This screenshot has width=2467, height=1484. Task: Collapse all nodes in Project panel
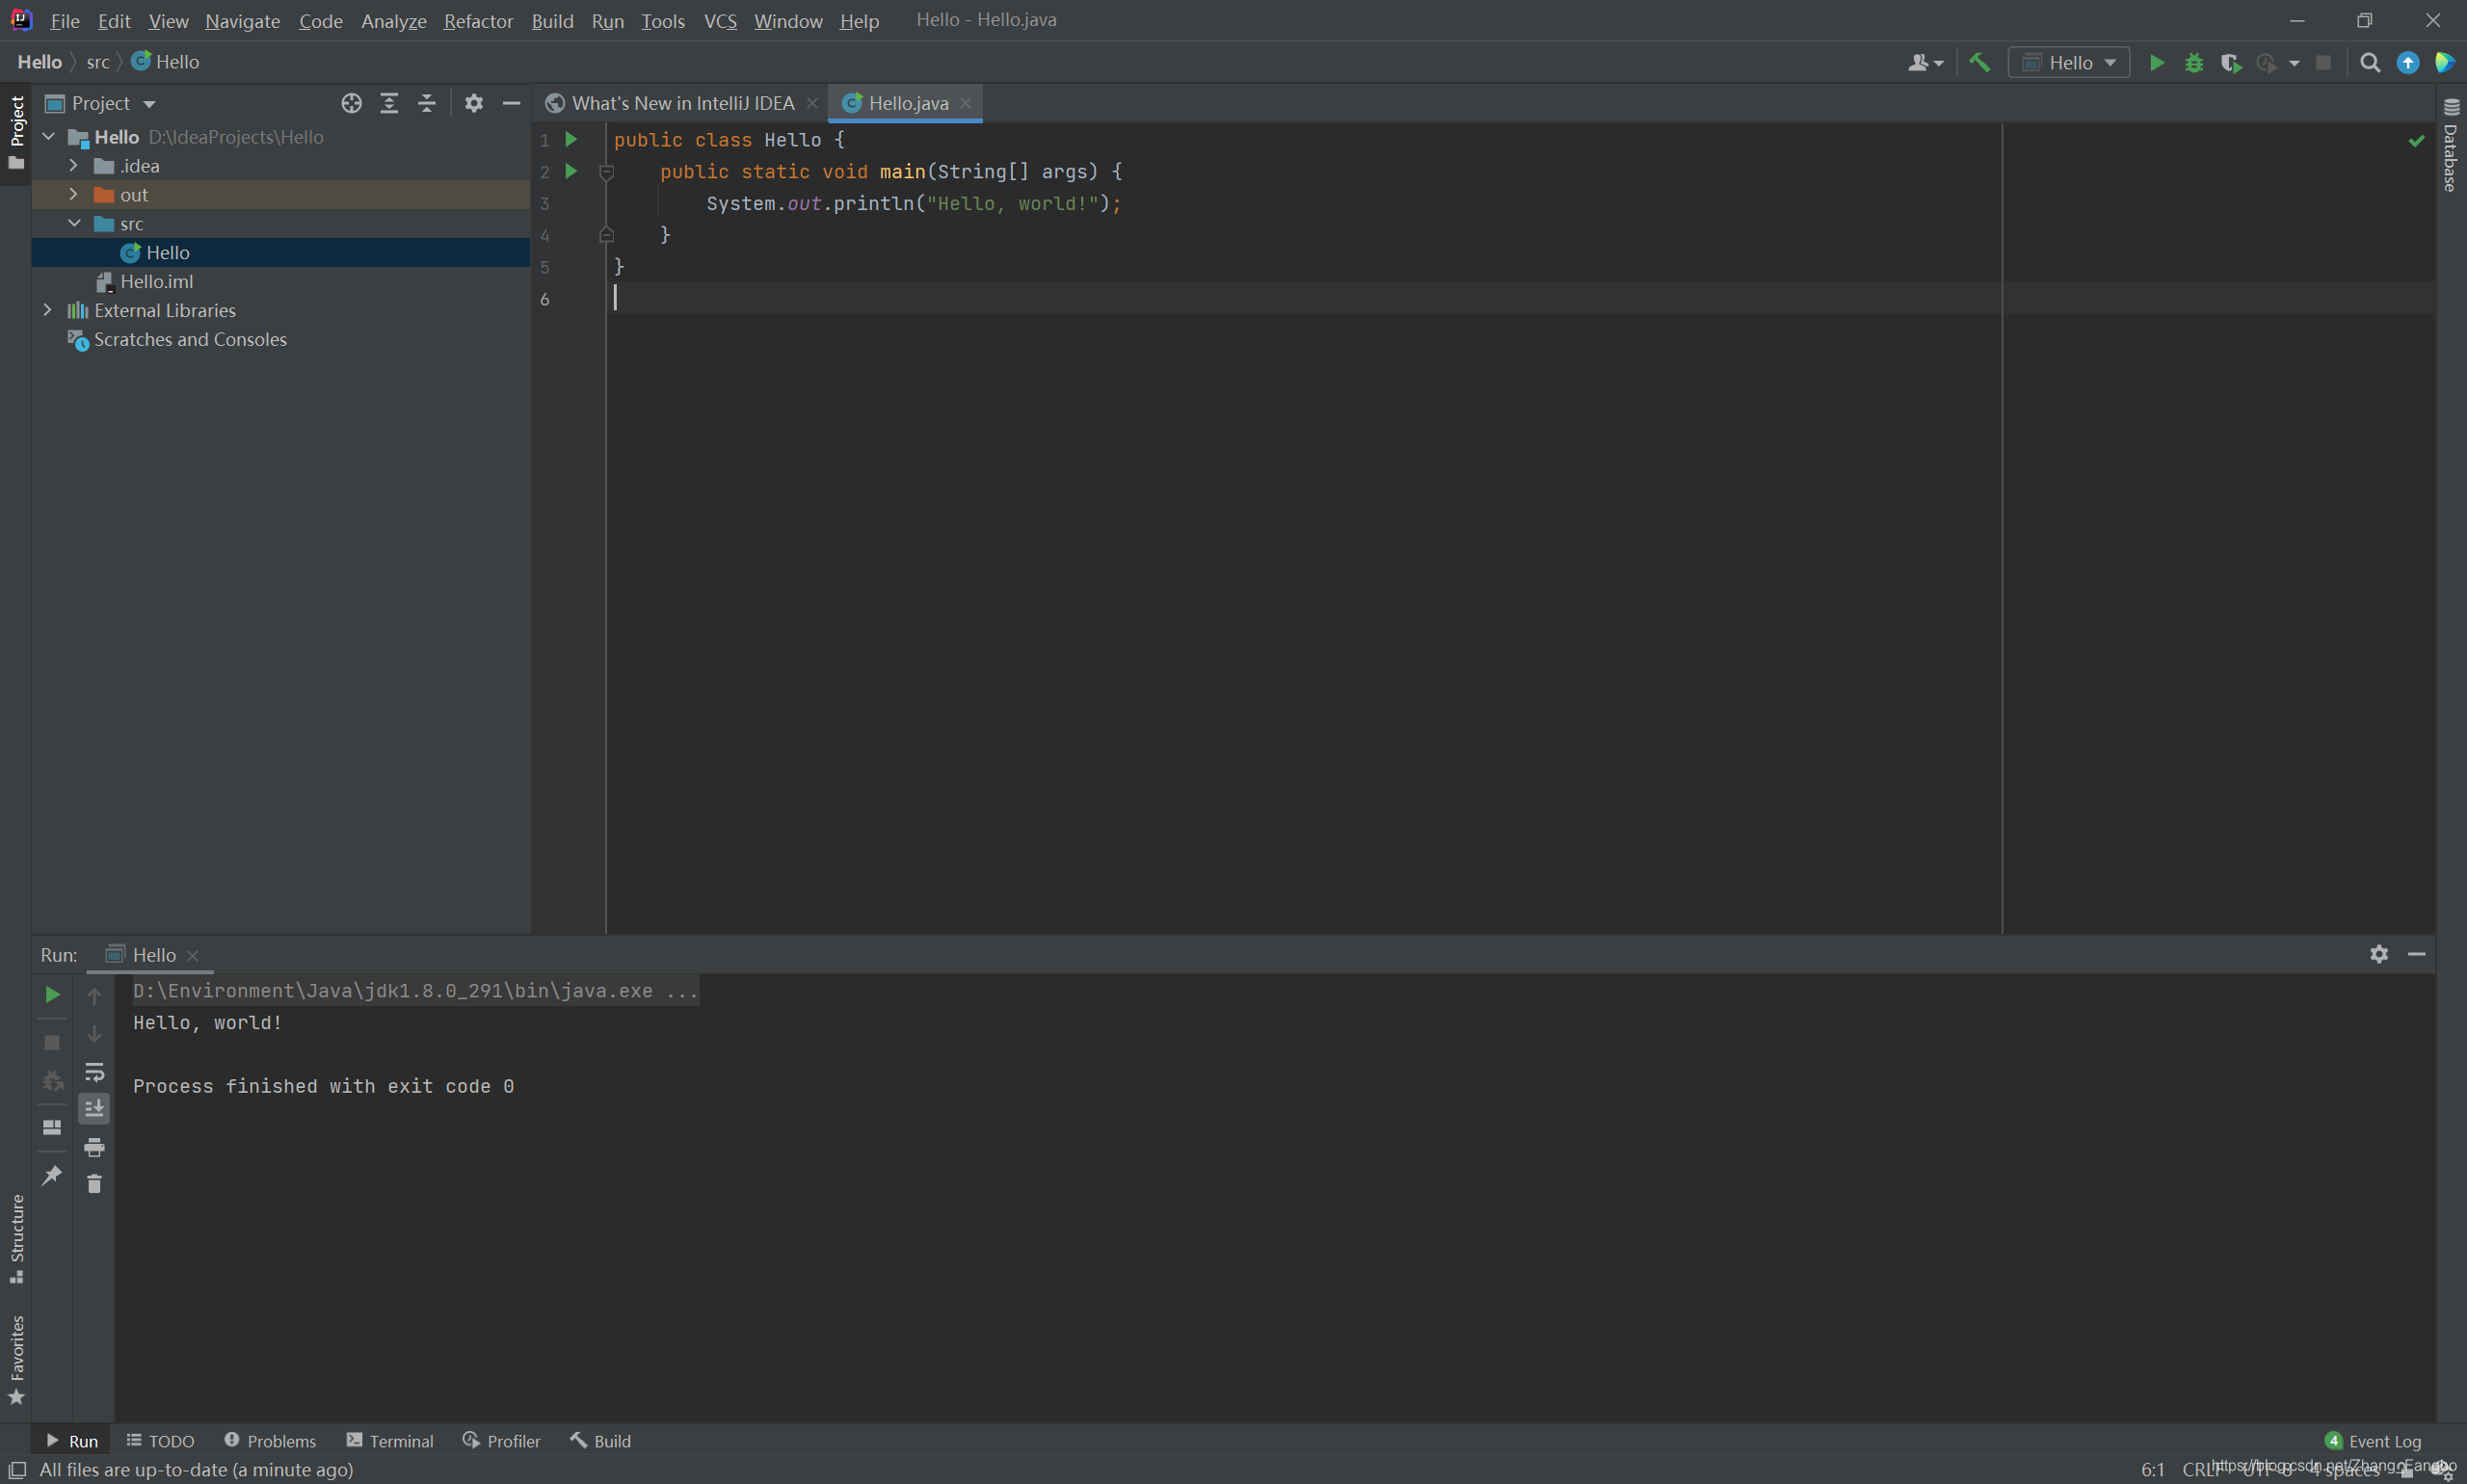pos(427,103)
